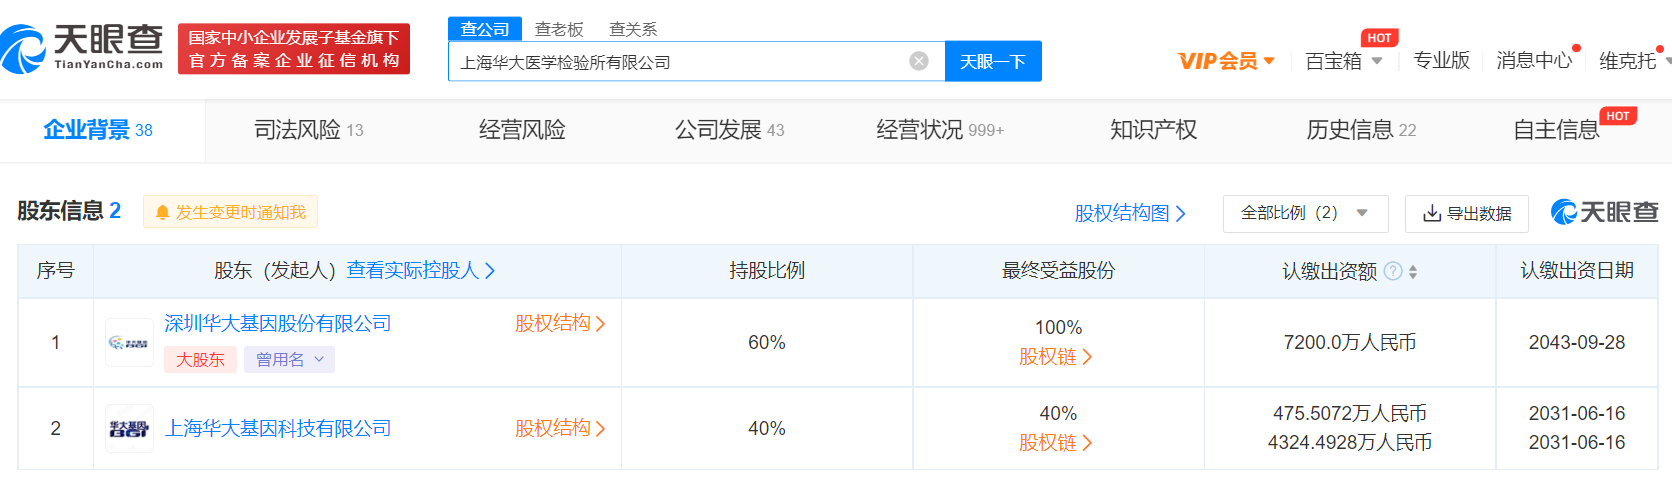The image size is (1672, 486).
Task: Open the 全部比例 (2) dropdown filter
Action: pos(1304,213)
